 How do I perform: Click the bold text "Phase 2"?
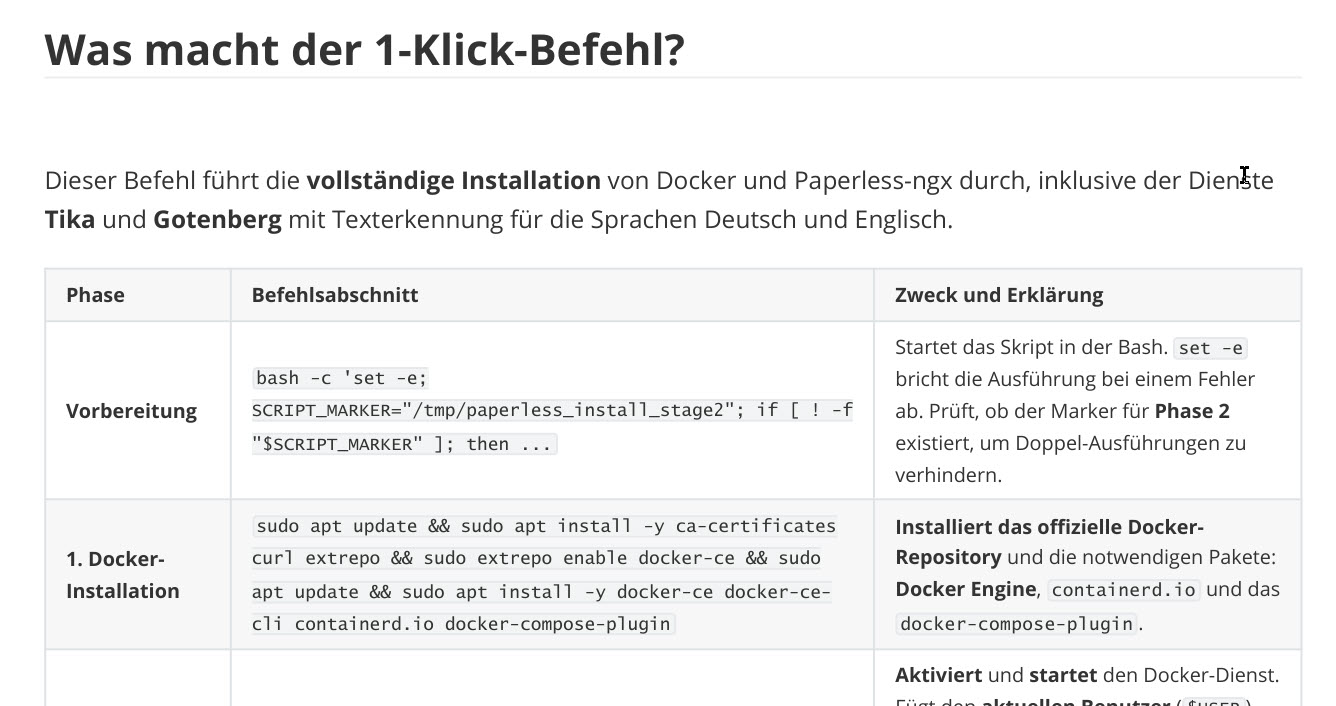point(1192,411)
